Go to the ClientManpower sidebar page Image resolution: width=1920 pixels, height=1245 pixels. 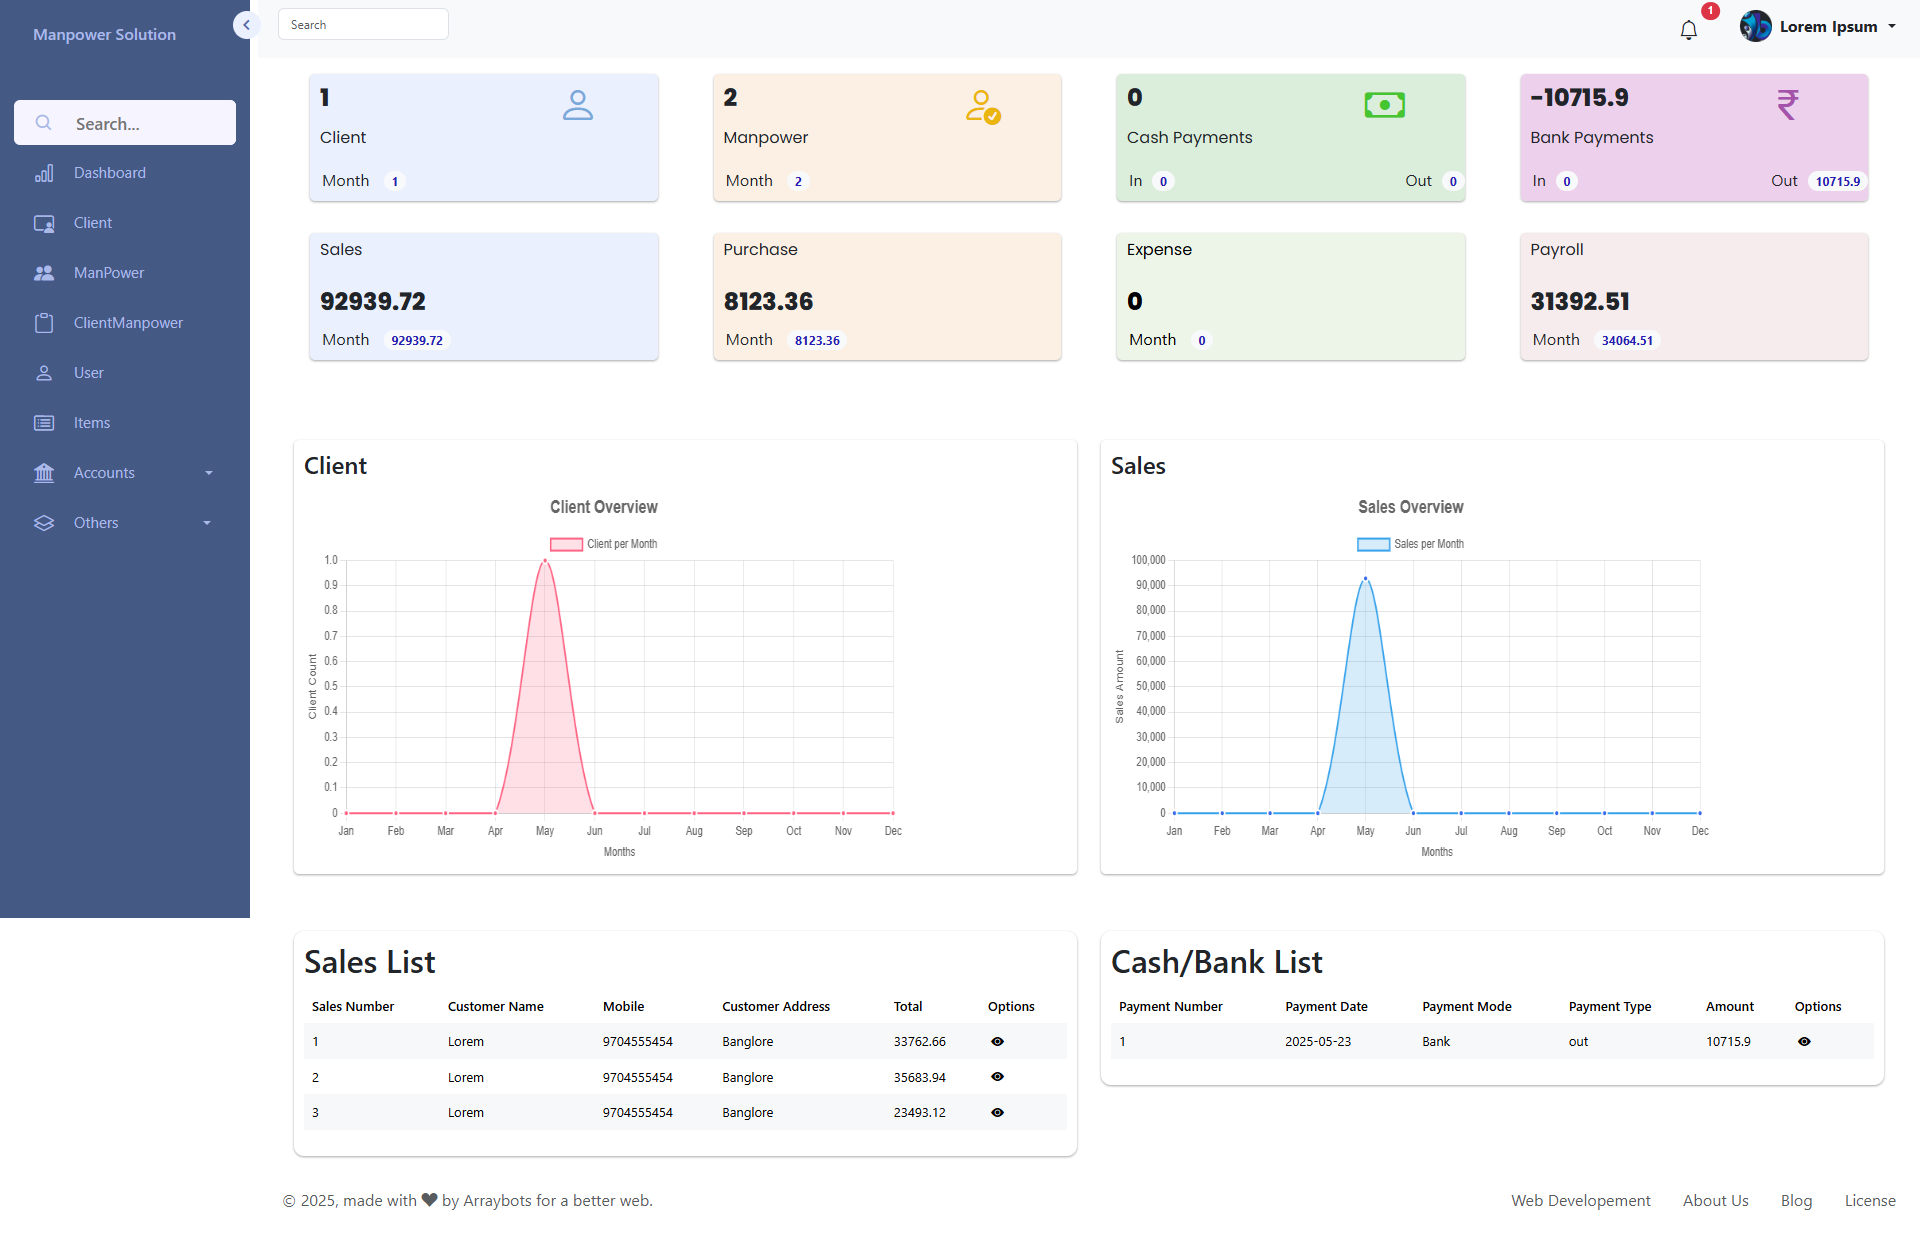coord(128,323)
